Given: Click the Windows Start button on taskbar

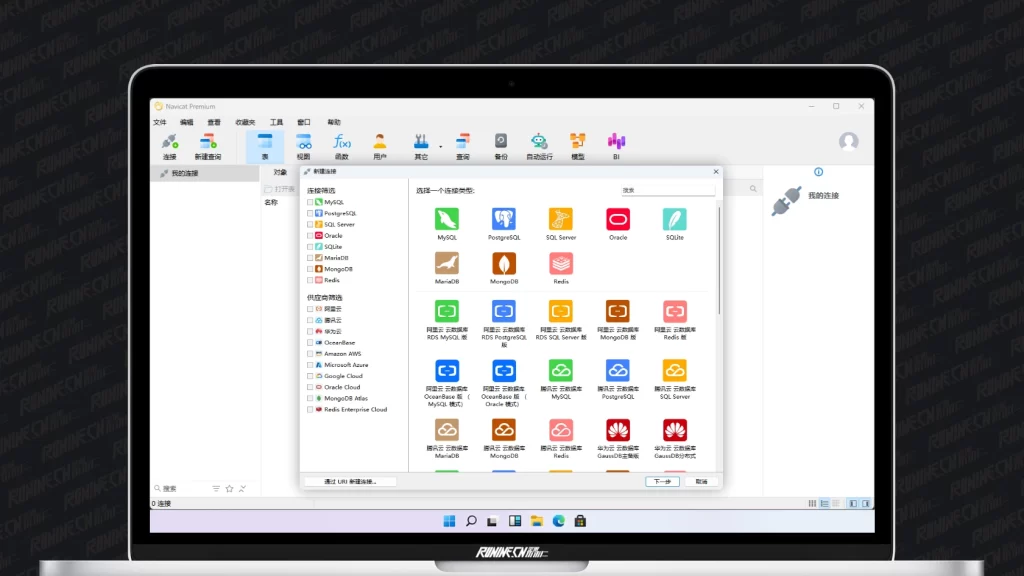Looking at the screenshot, I should (x=449, y=521).
